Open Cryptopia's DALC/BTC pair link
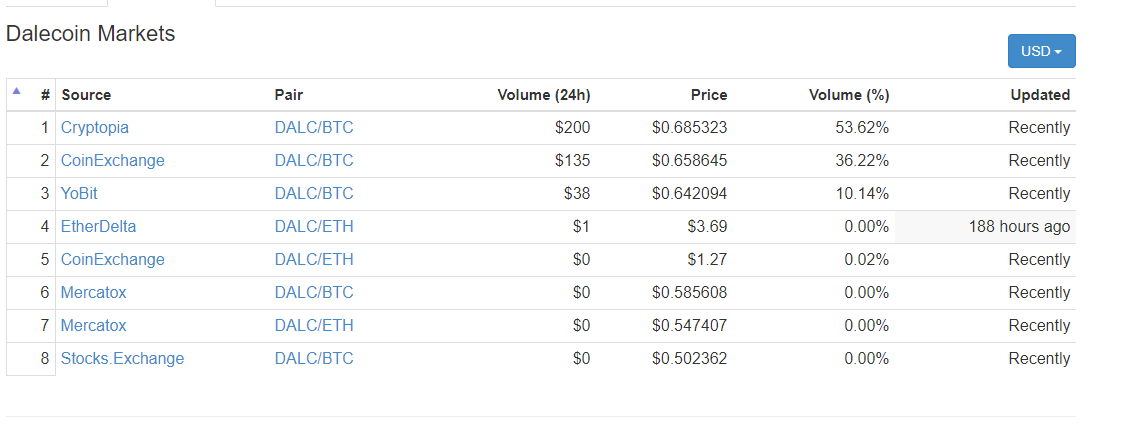The height and width of the screenshot is (425, 1124). pos(314,128)
